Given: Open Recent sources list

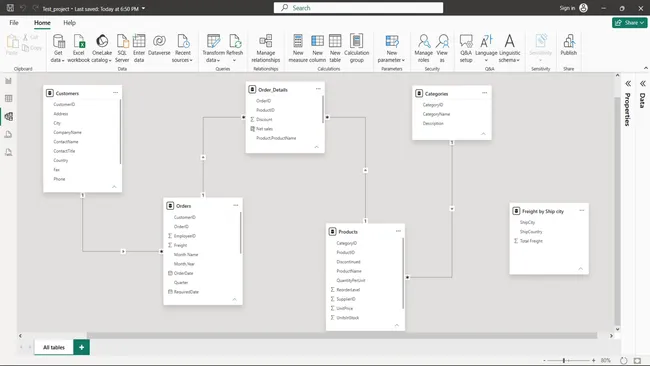Looking at the screenshot, I should pyautogui.click(x=182, y=48).
